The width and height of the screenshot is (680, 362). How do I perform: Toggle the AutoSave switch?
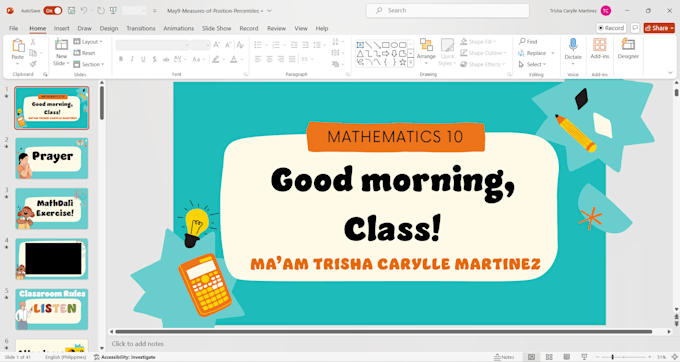[x=52, y=10]
